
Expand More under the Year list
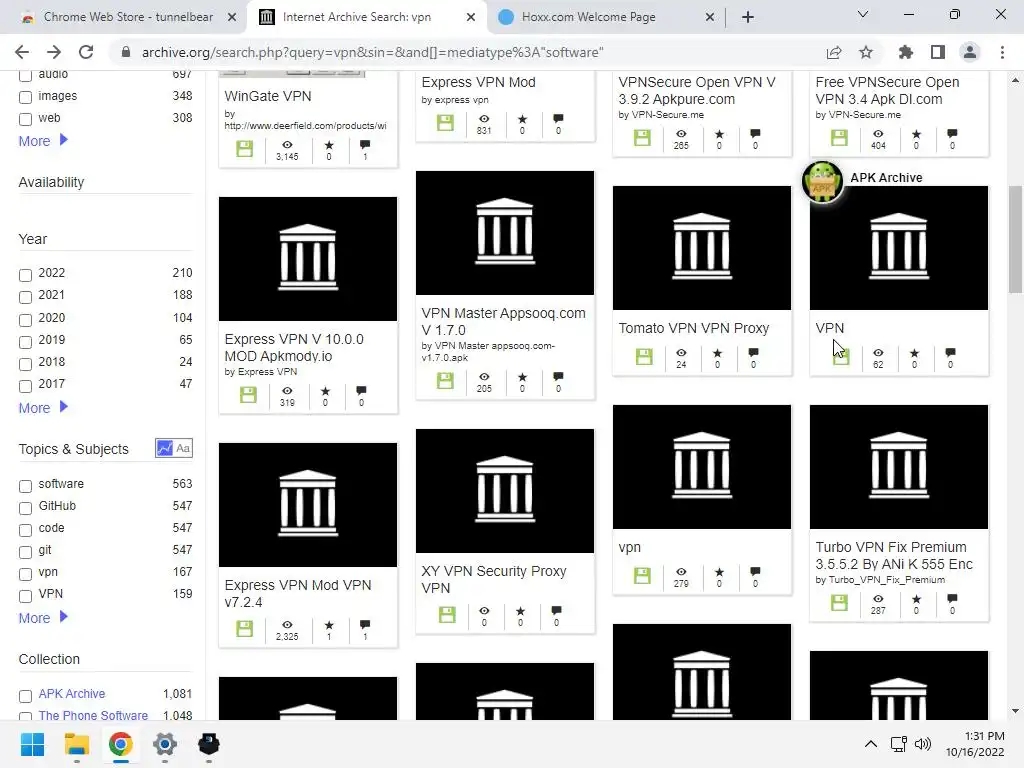(x=43, y=408)
